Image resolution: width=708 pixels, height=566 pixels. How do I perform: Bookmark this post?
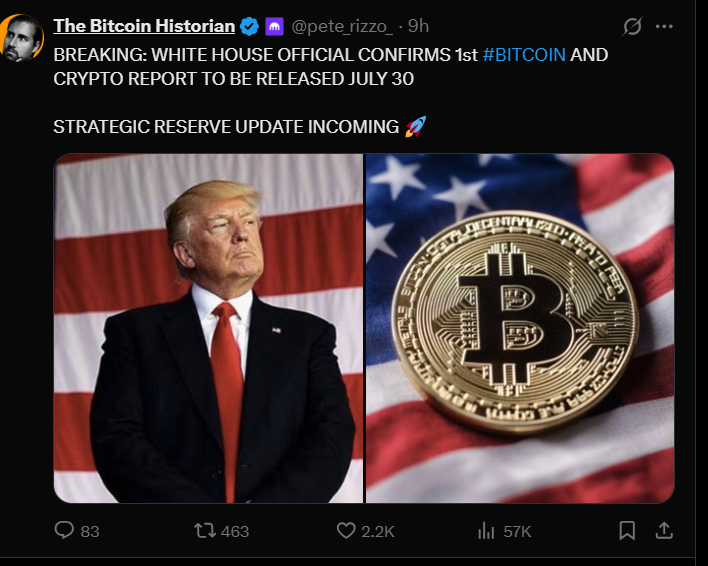(x=627, y=531)
